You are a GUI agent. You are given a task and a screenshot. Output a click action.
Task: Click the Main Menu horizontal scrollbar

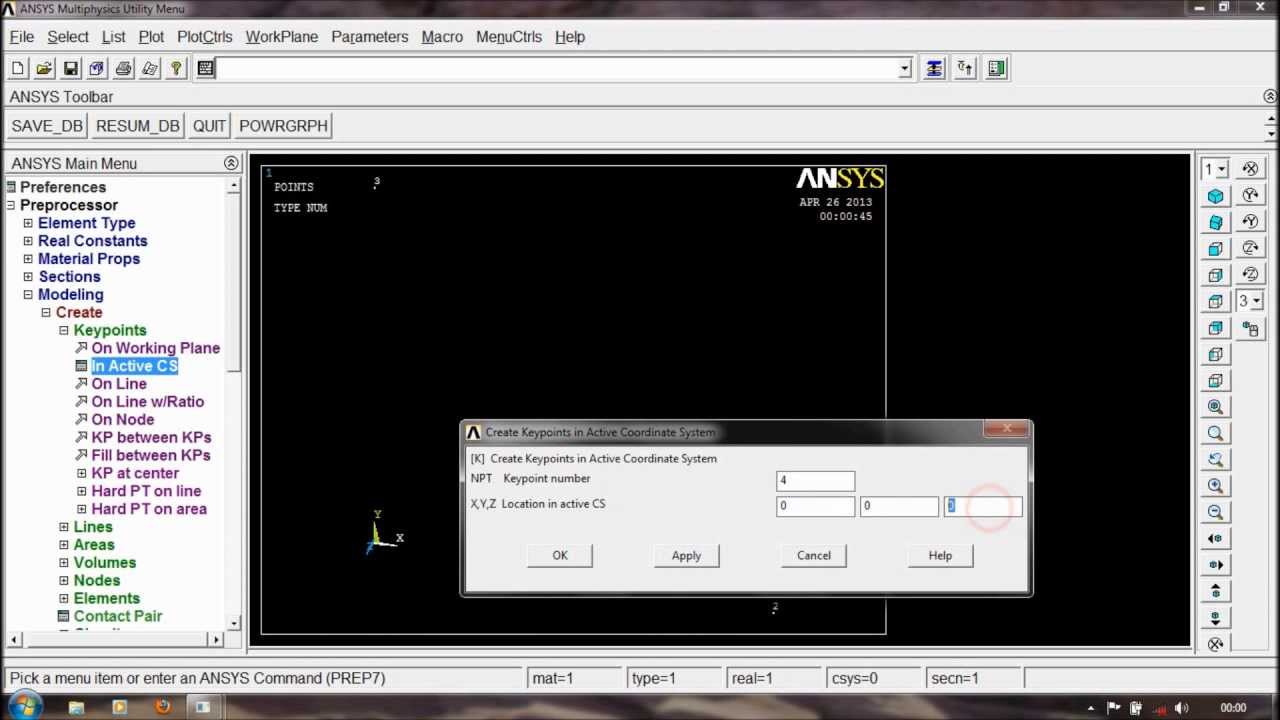coord(116,638)
